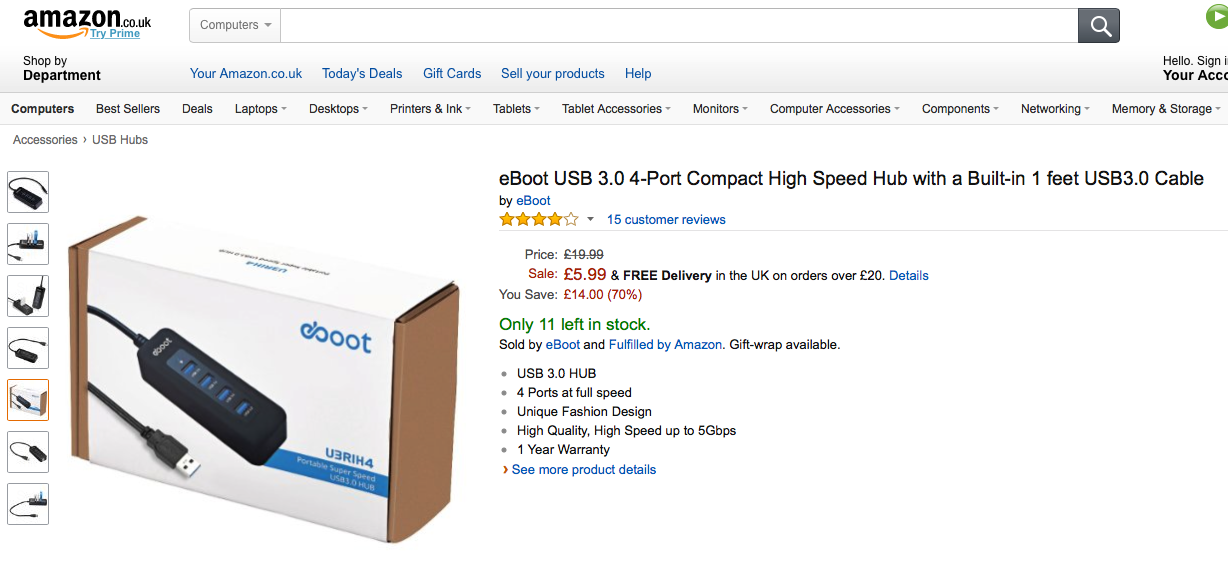
Task: Open the 15 customer reviews link
Action: coord(666,220)
